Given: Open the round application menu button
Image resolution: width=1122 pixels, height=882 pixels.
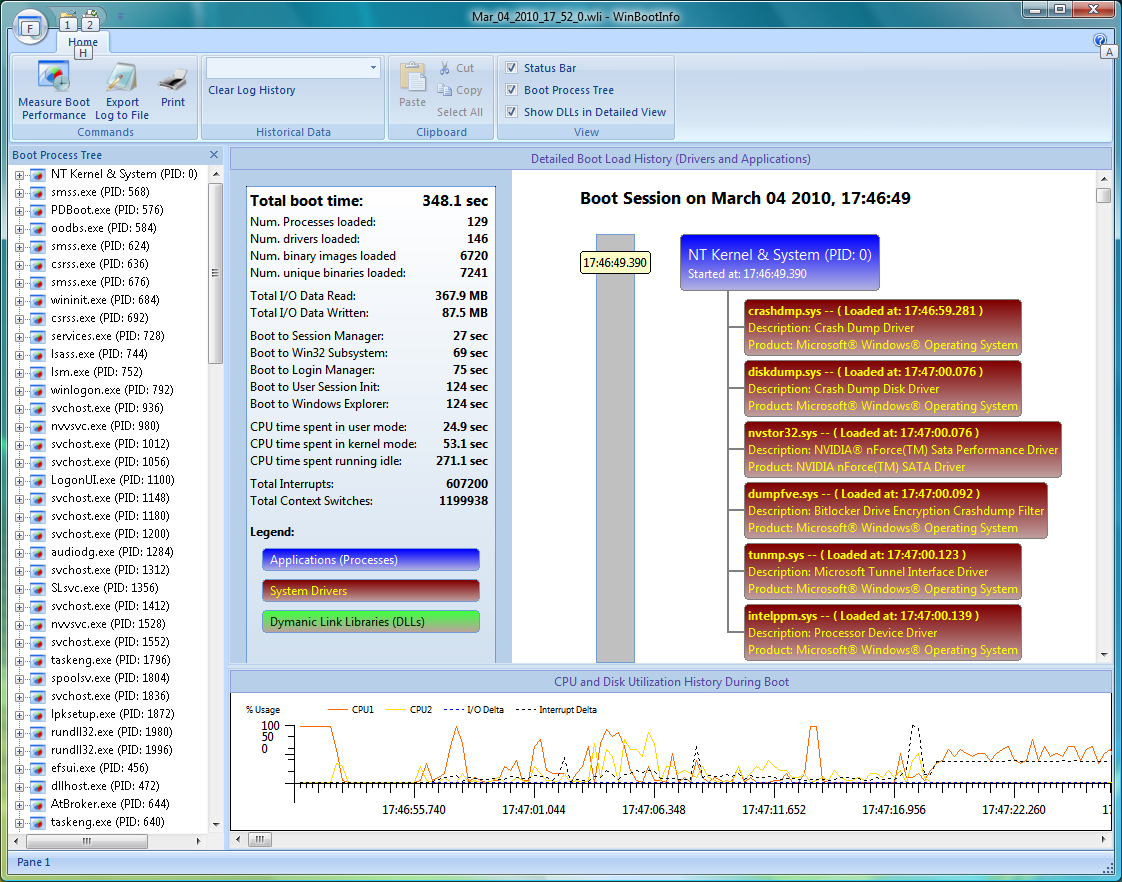Looking at the screenshot, I should [29, 28].
